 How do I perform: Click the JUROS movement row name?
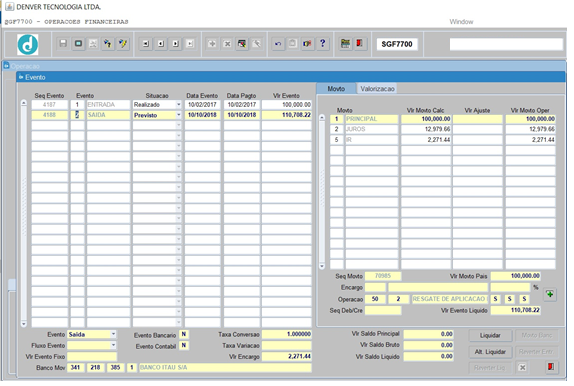point(372,129)
